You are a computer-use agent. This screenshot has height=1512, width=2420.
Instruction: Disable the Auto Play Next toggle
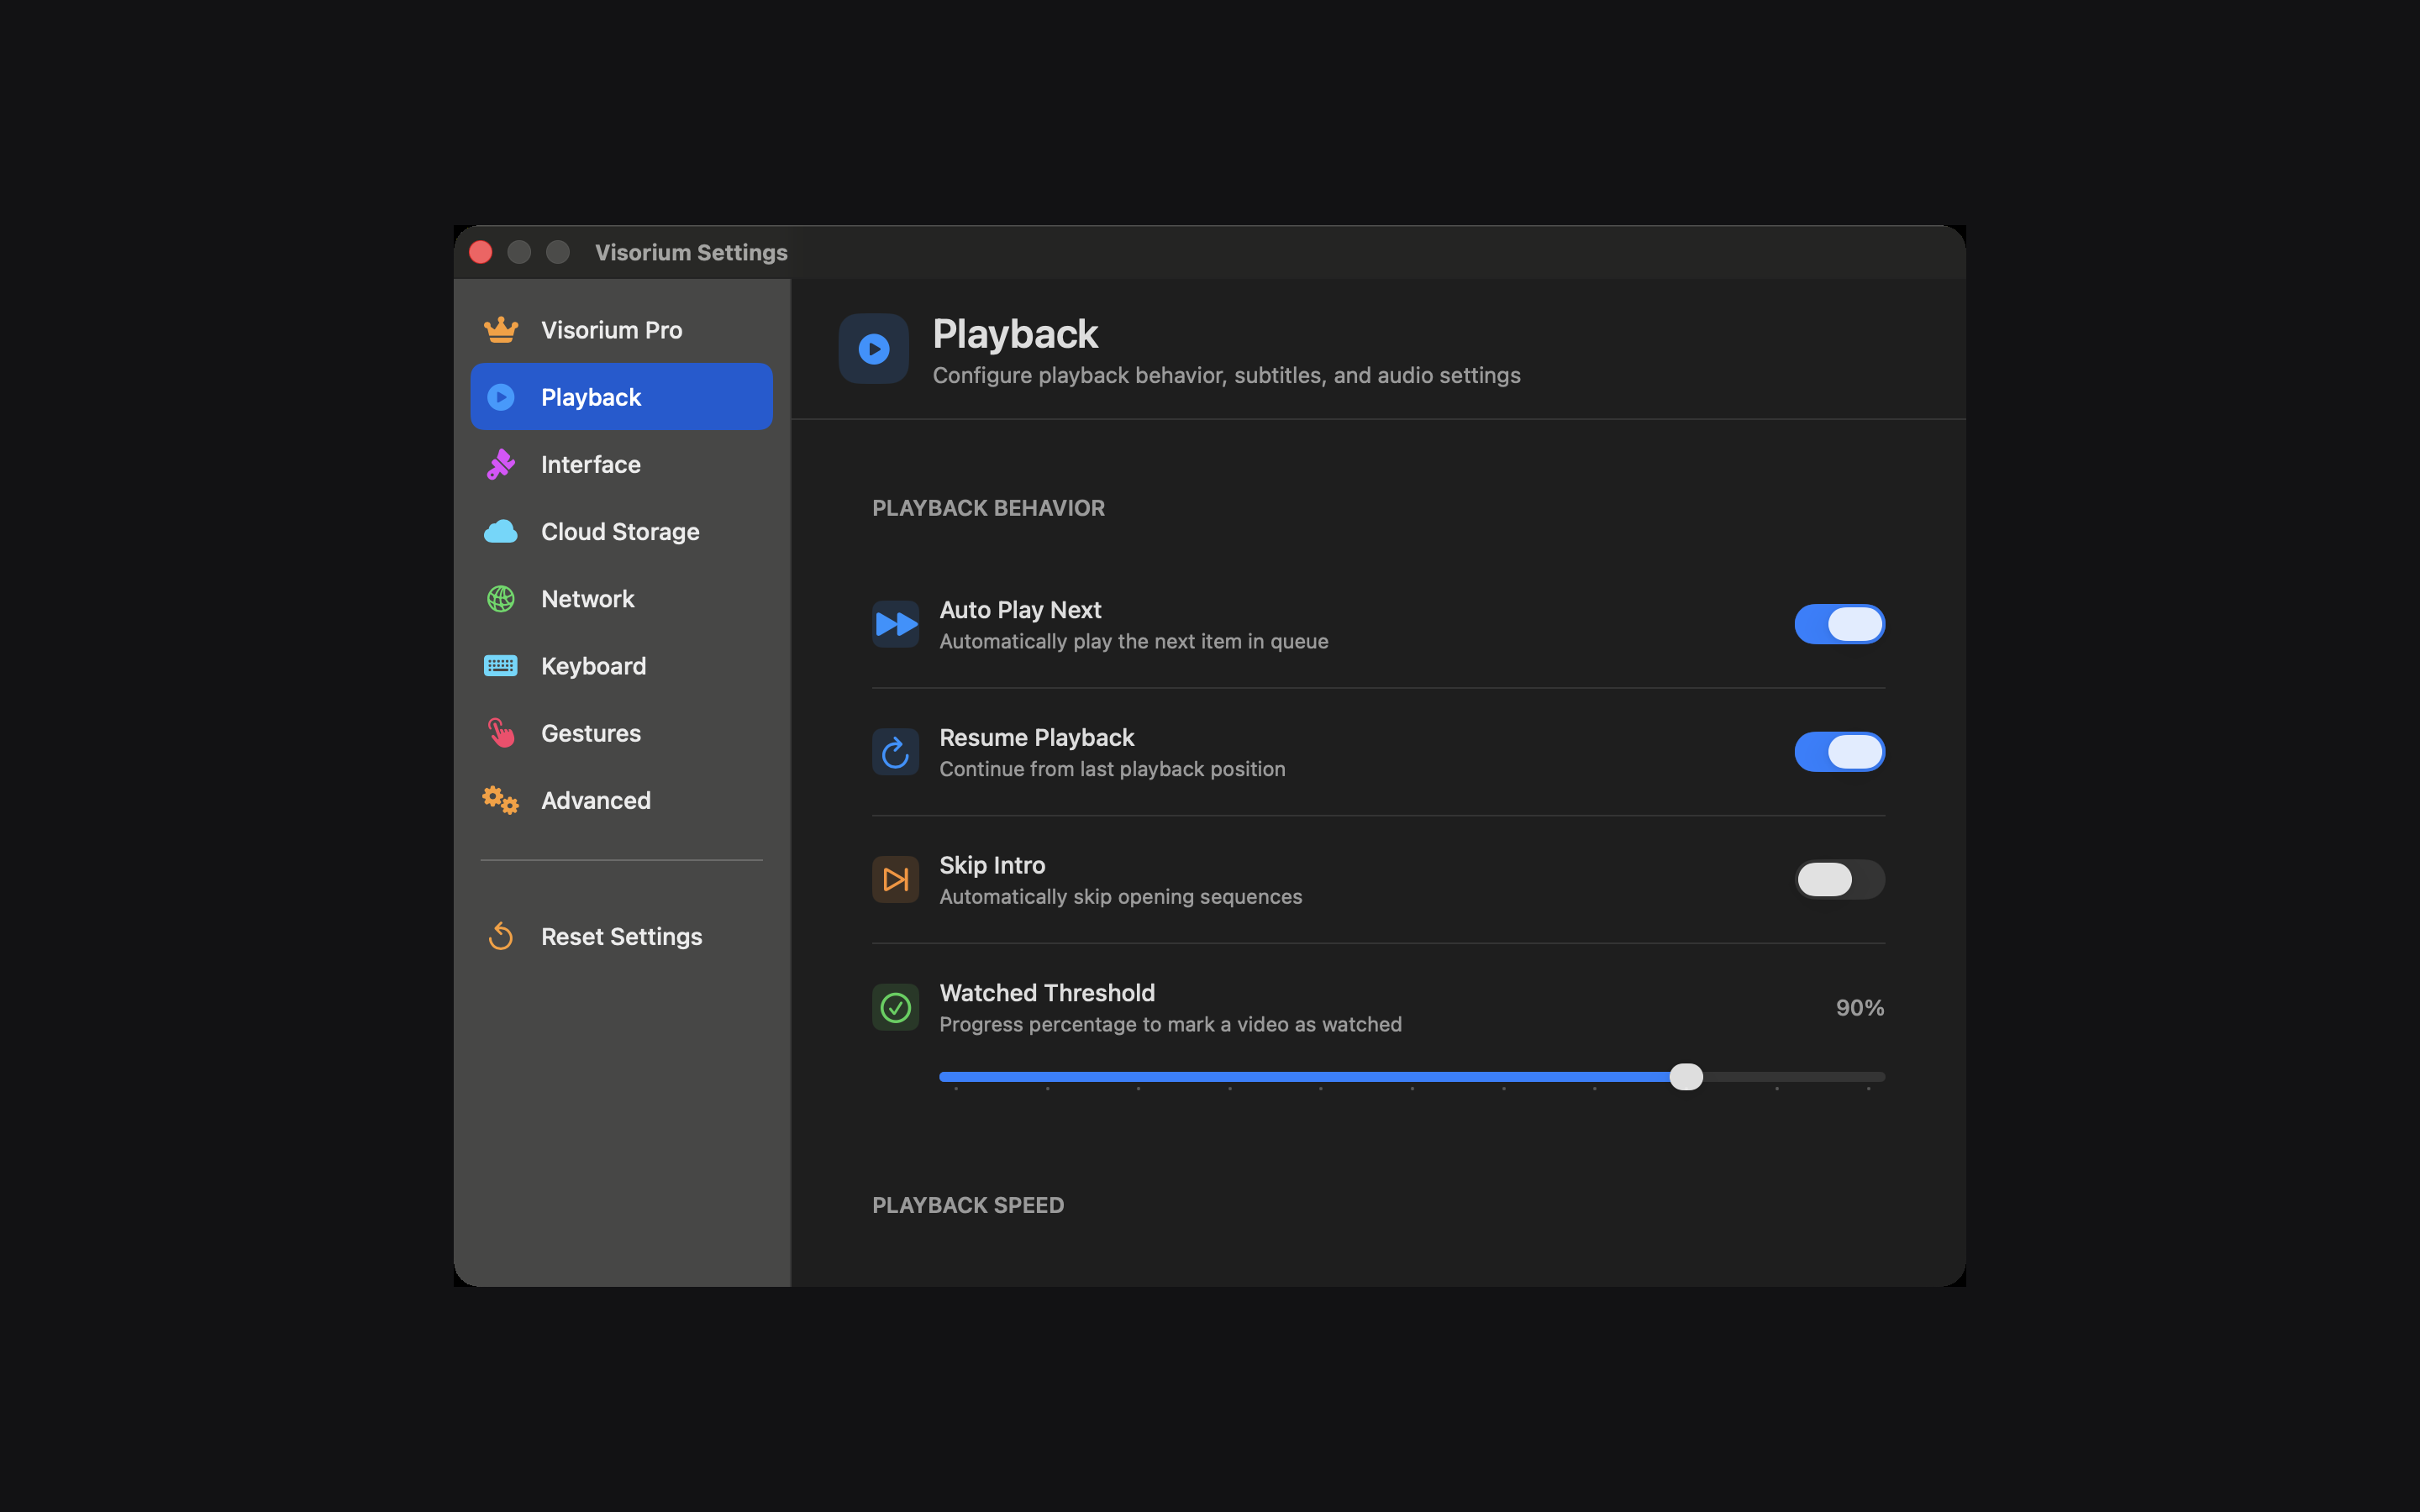(x=1840, y=625)
